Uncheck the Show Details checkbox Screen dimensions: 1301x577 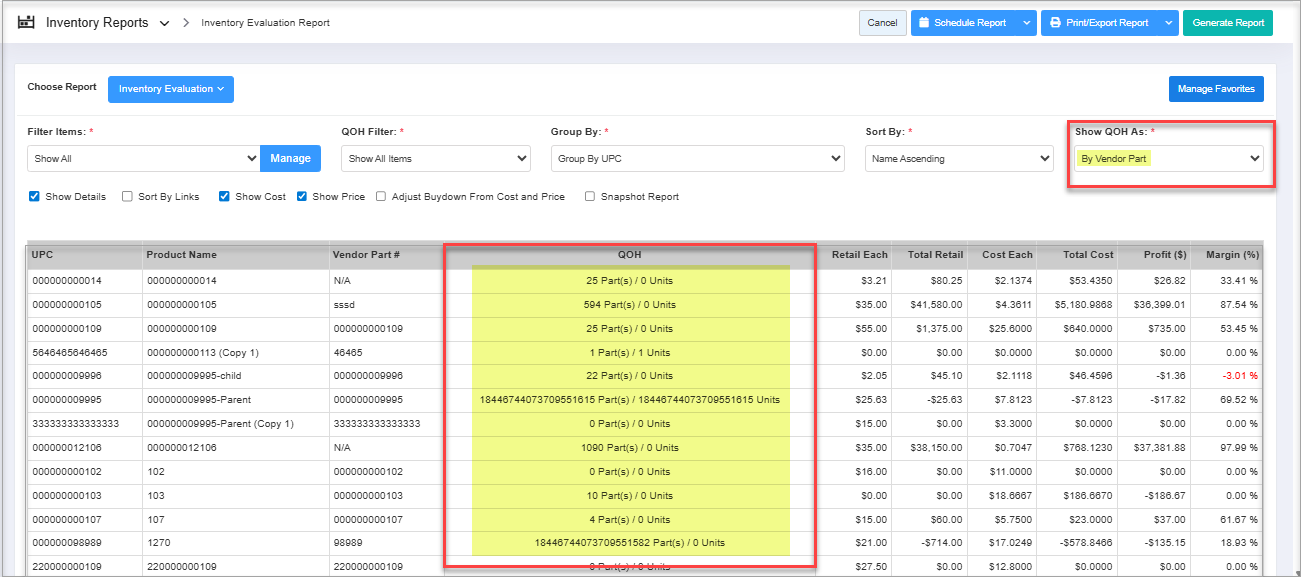point(35,197)
